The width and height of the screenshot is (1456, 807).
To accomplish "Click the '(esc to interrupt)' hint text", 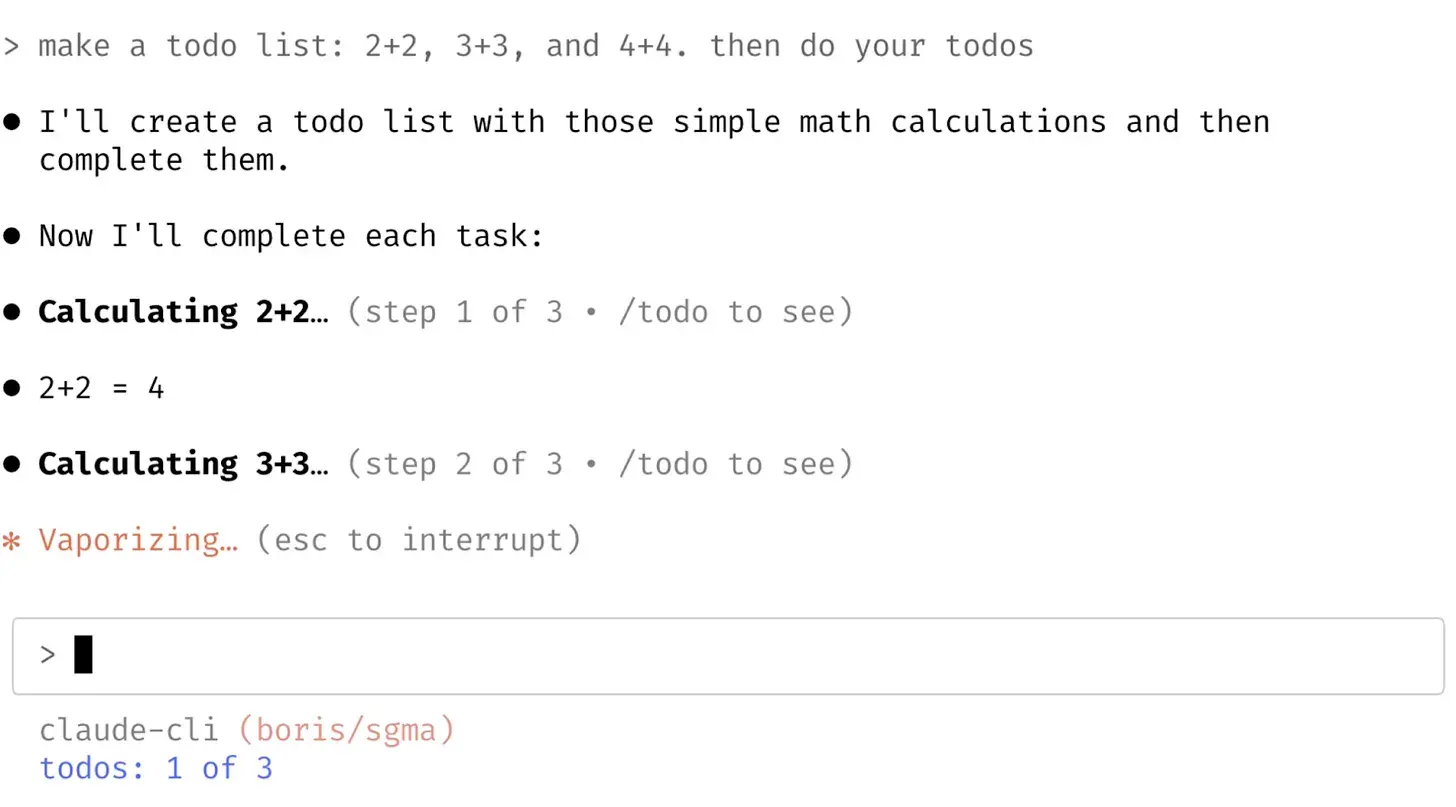I will point(418,541).
